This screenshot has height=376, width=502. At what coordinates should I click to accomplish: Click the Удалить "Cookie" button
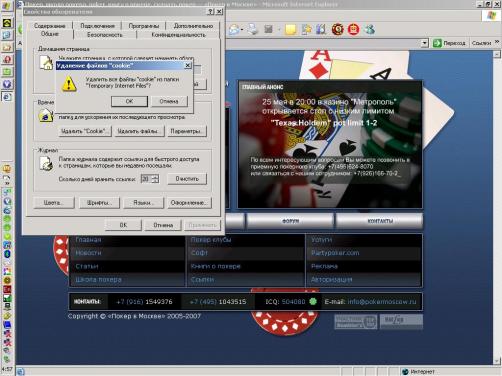(85, 131)
